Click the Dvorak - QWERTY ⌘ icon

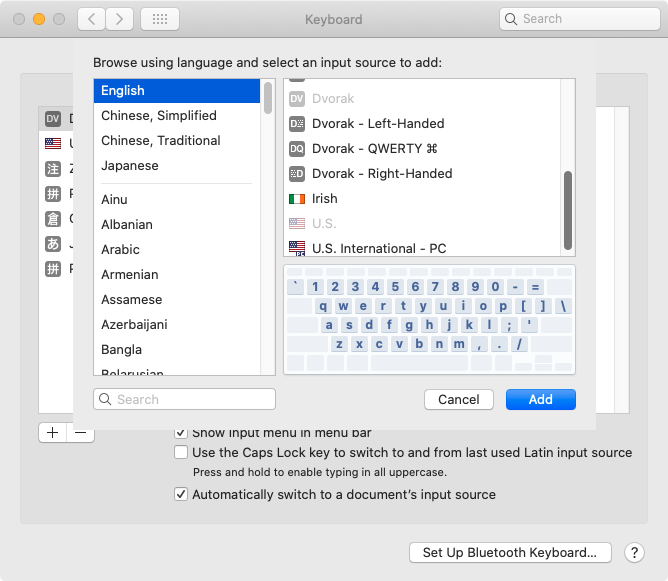coord(296,149)
